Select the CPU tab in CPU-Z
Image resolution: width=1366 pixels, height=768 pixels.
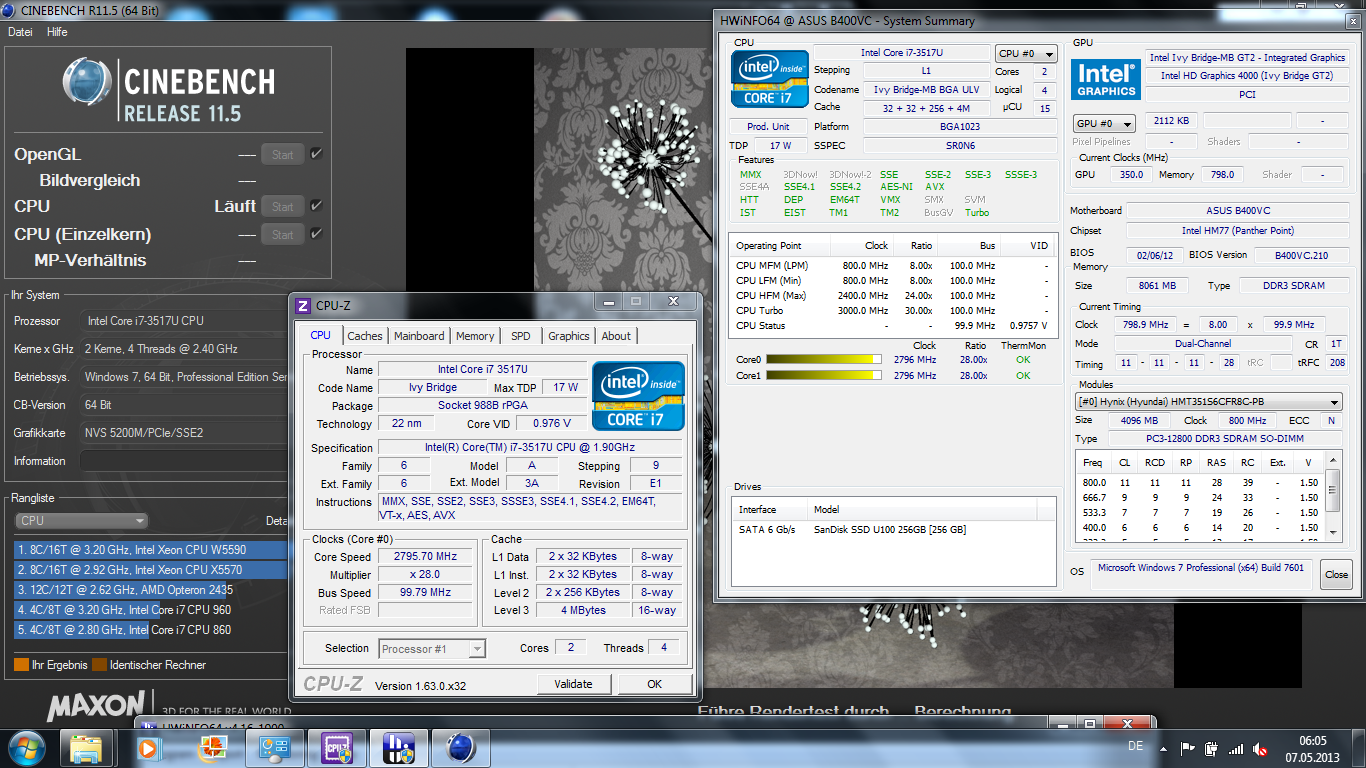(x=320, y=335)
